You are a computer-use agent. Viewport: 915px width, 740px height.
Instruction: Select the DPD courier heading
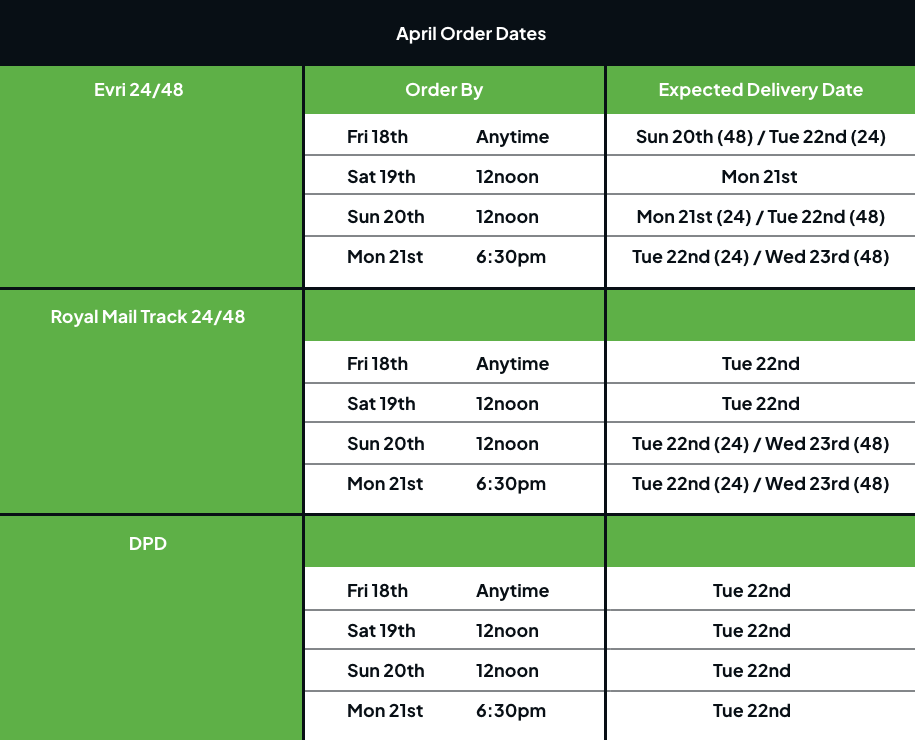tap(148, 544)
